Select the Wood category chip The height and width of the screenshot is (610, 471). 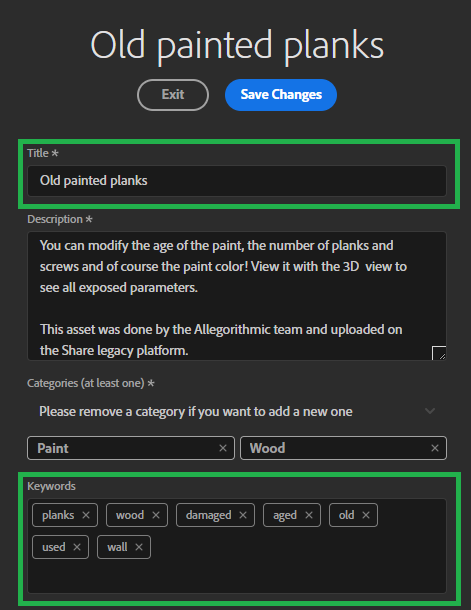343,448
